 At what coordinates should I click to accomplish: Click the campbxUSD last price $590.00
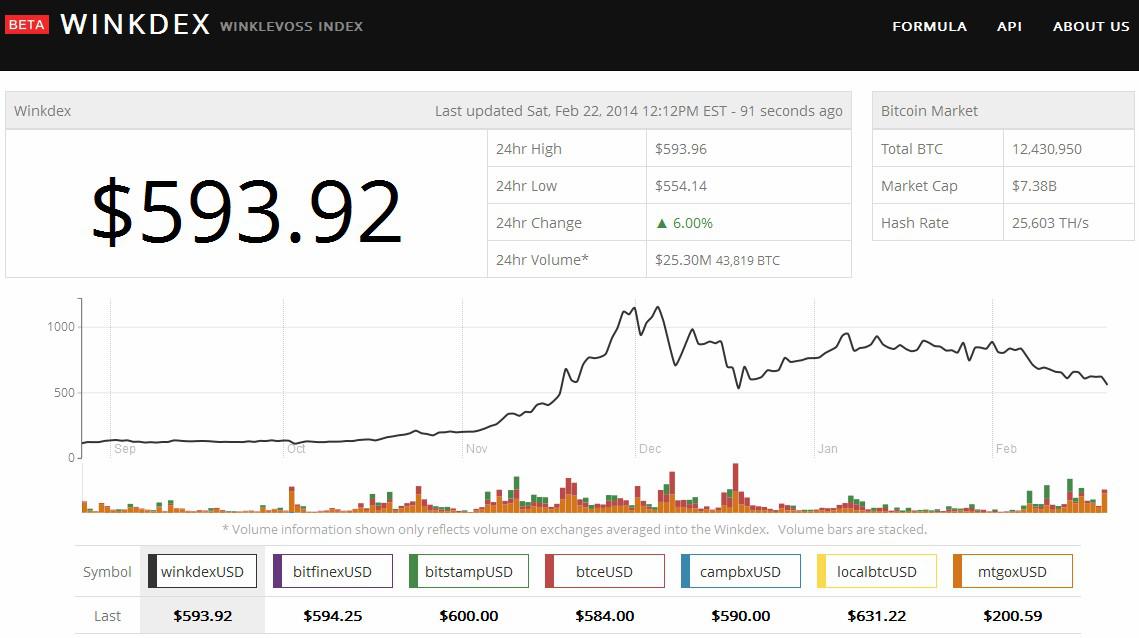tap(740, 616)
